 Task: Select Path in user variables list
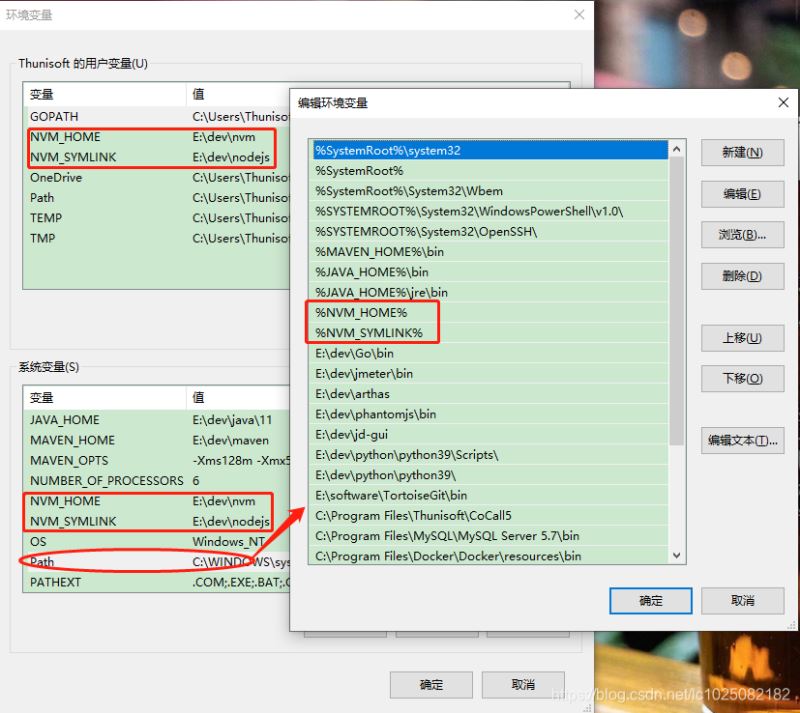coord(157,198)
